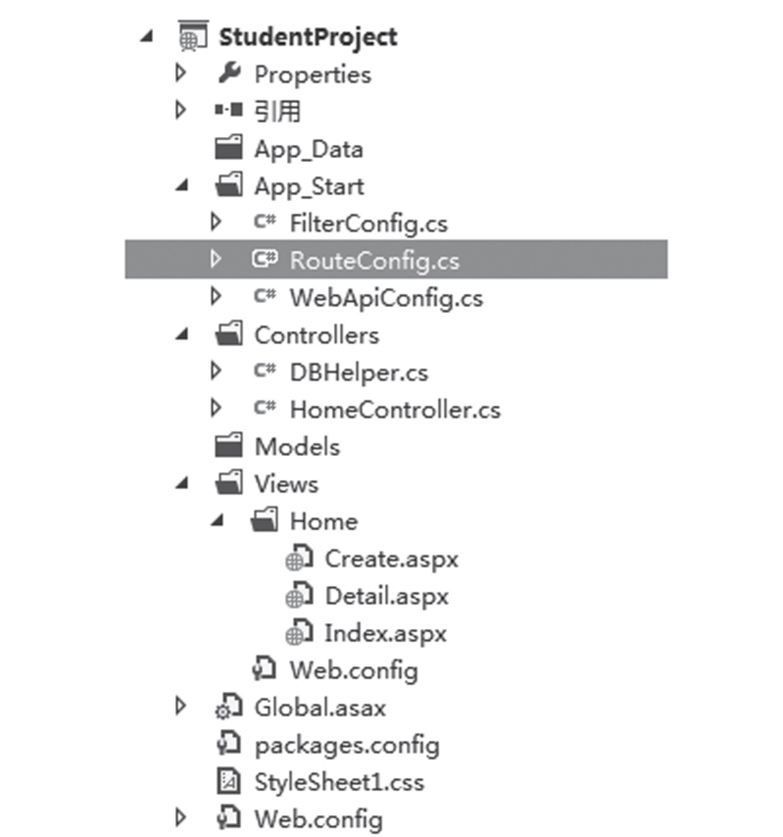Click the App_Data folder icon

(228, 148)
